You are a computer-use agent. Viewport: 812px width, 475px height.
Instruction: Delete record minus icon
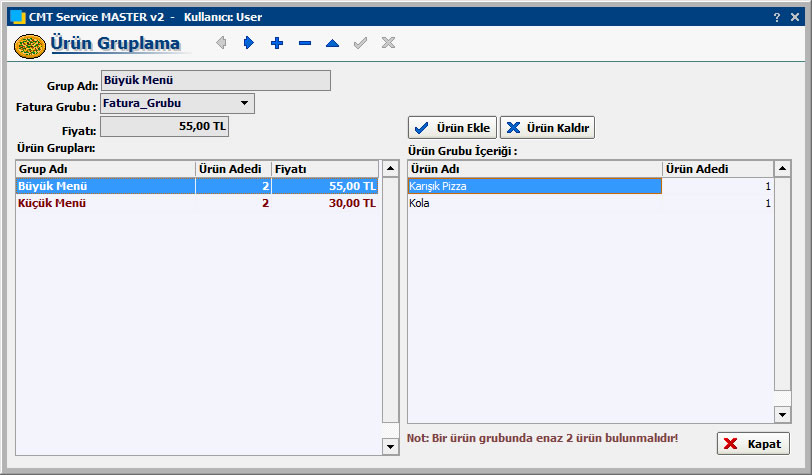pos(305,43)
